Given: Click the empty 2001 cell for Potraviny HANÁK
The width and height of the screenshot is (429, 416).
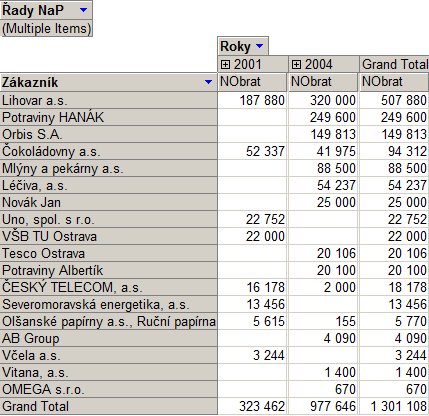Looking at the screenshot, I should (x=252, y=117).
